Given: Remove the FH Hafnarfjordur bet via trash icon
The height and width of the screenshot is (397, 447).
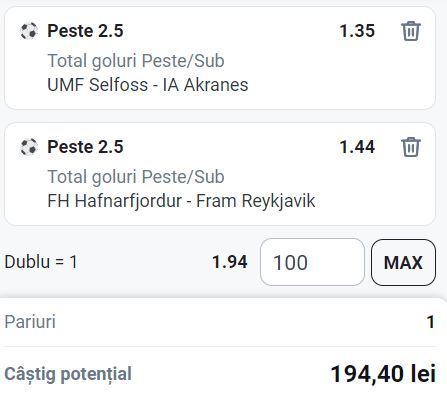Looking at the screenshot, I should point(411,147).
